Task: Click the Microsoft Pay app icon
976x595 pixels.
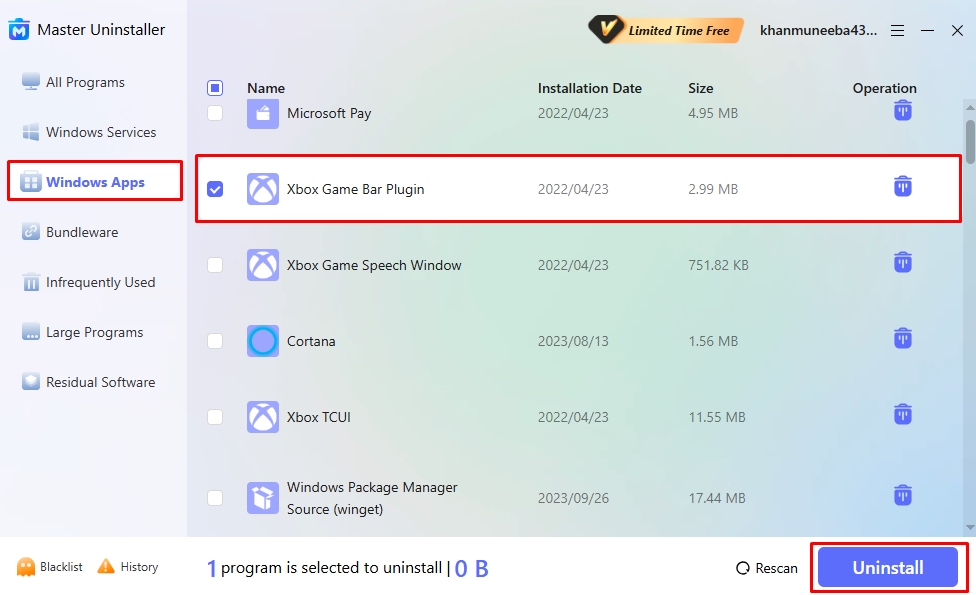Action: point(263,113)
